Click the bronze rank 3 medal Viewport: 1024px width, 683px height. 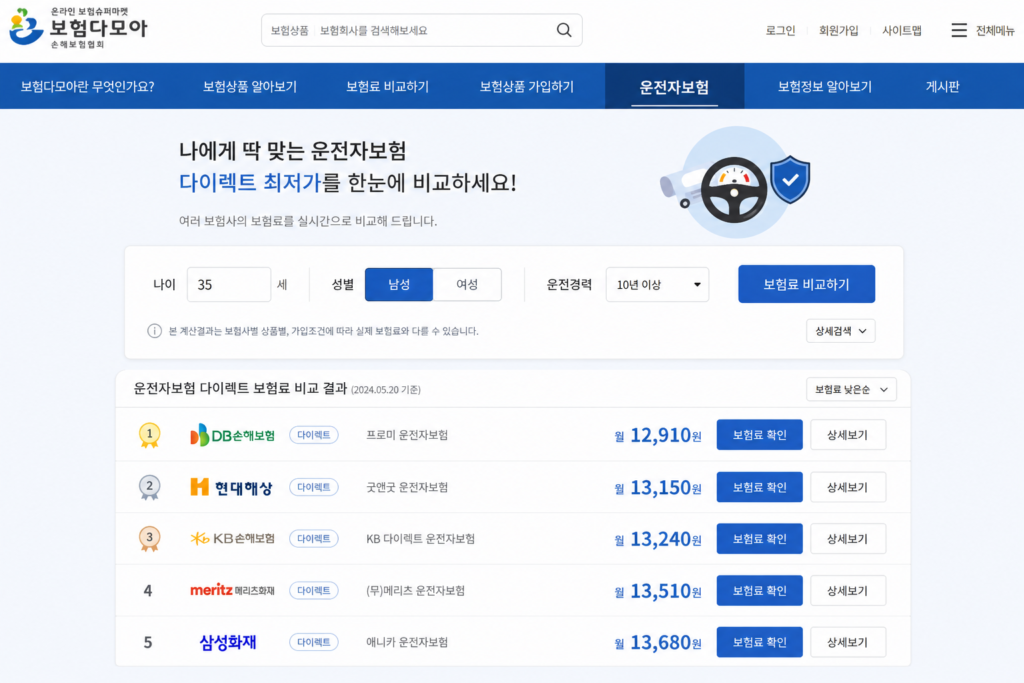pyautogui.click(x=150, y=539)
